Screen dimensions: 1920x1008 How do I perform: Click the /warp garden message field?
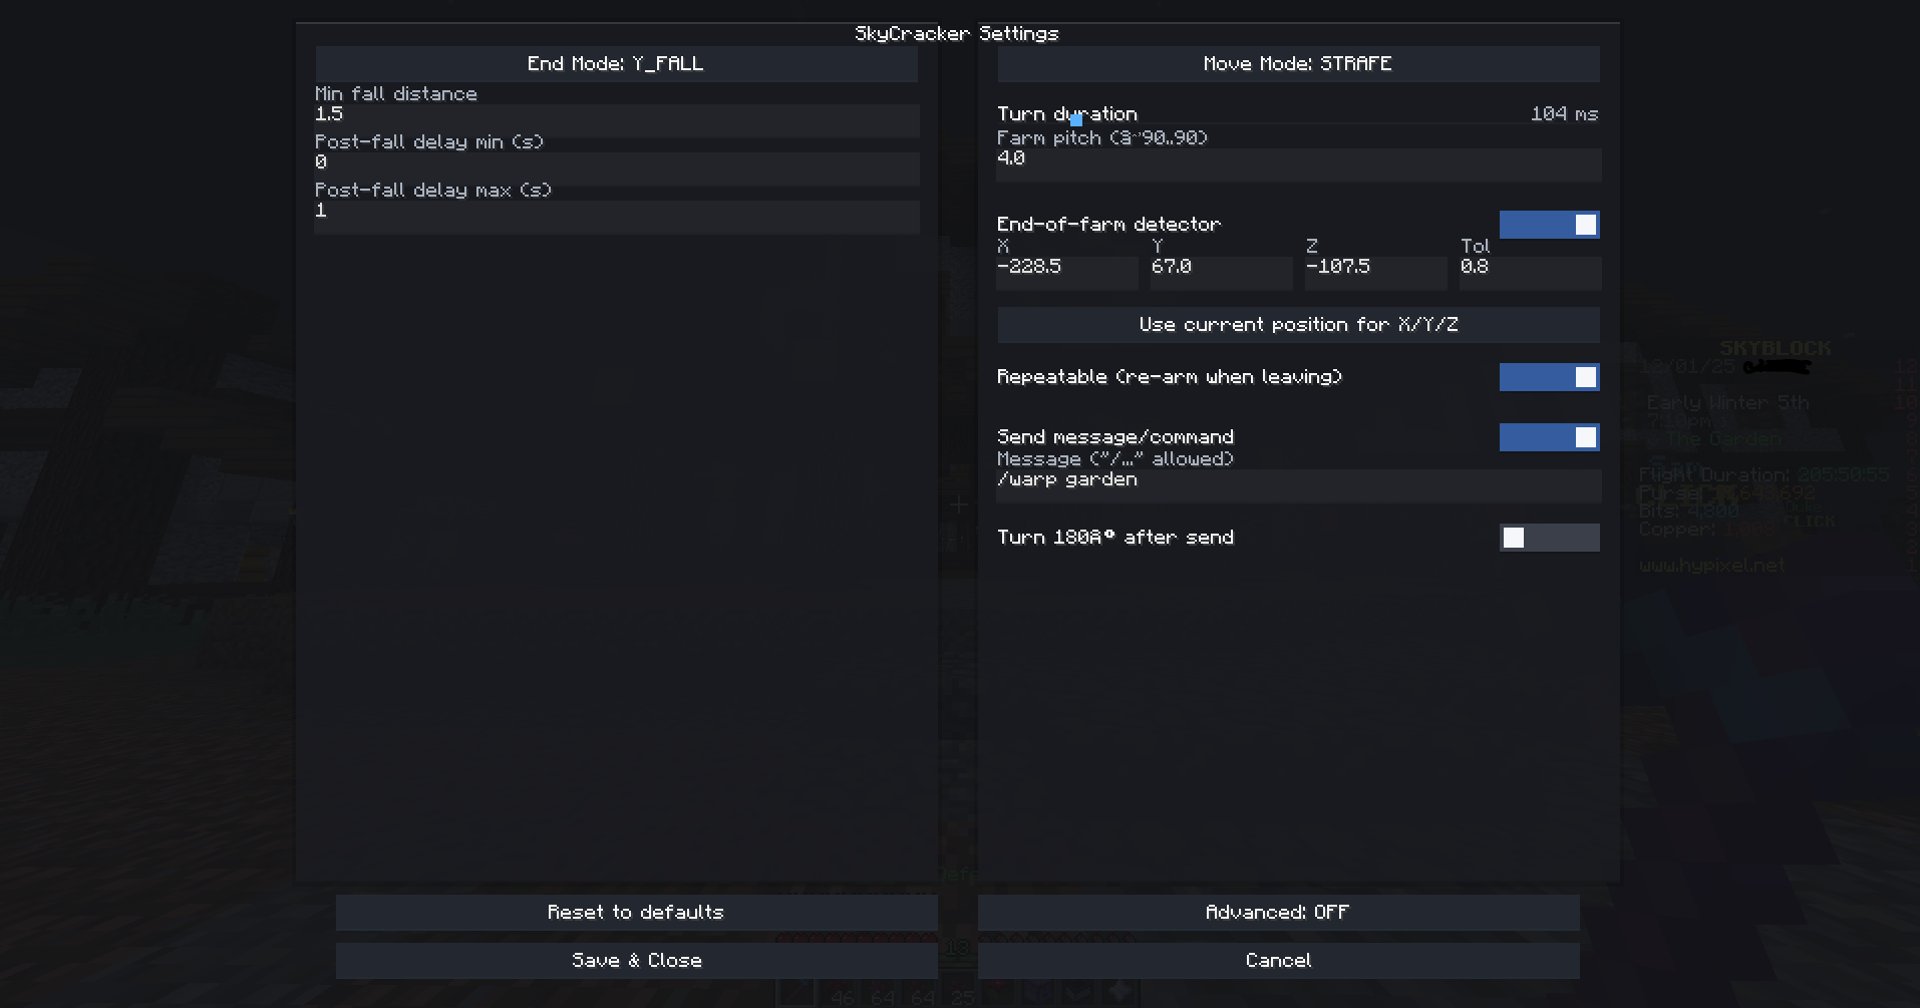pos(1298,485)
